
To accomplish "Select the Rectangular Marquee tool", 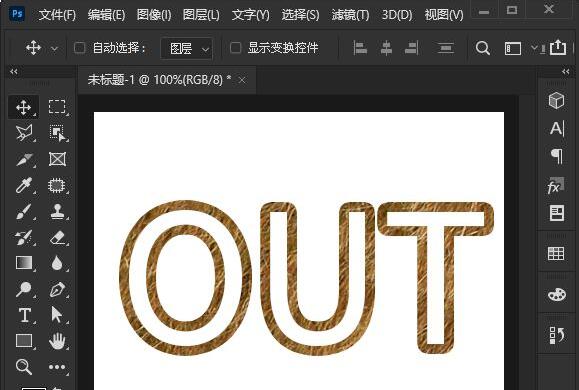I will [57, 107].
